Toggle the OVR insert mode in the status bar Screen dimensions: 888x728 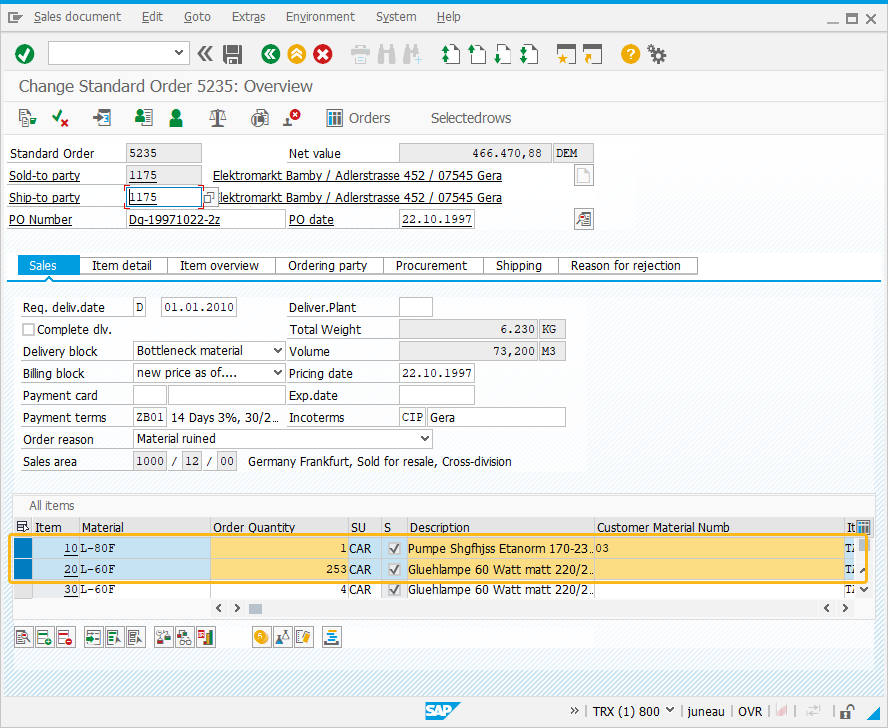click(x=750, y=712)
